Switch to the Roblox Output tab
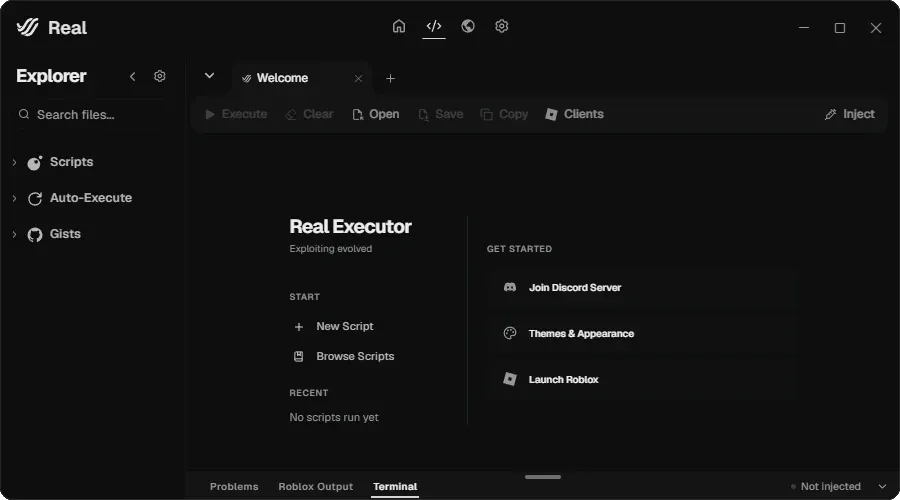 (x=316, y=487)
